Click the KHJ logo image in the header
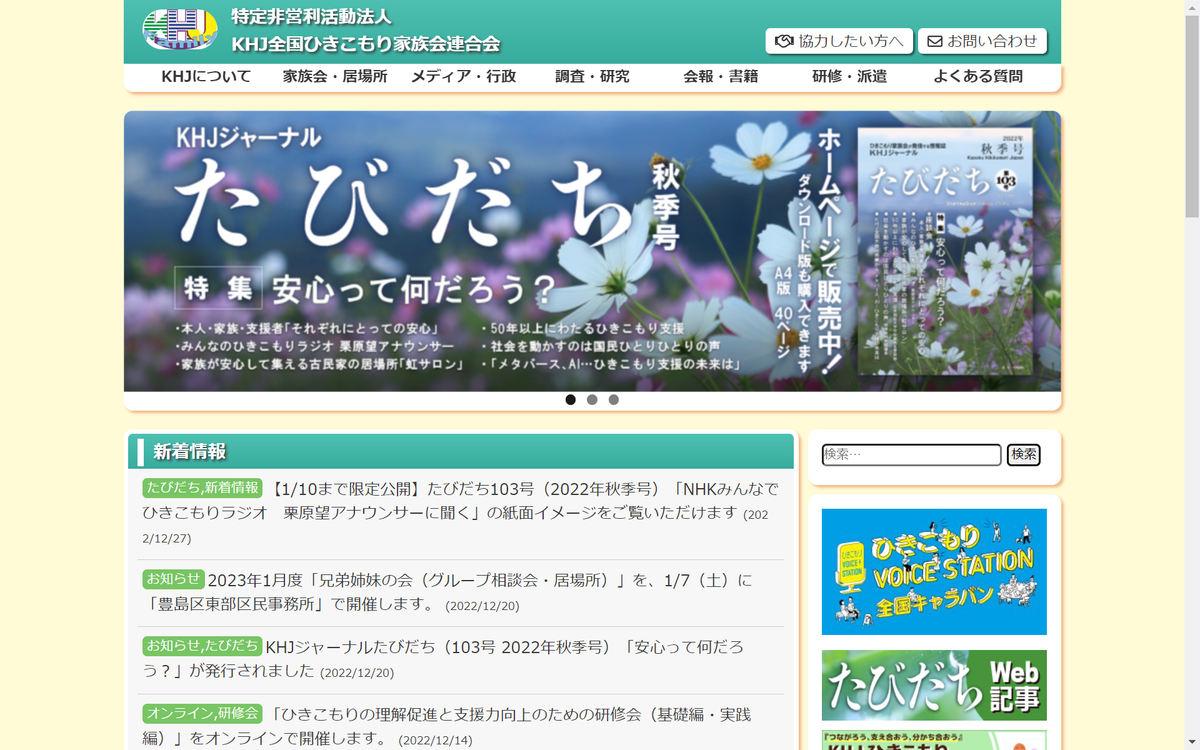 click(x=180, y=30)
